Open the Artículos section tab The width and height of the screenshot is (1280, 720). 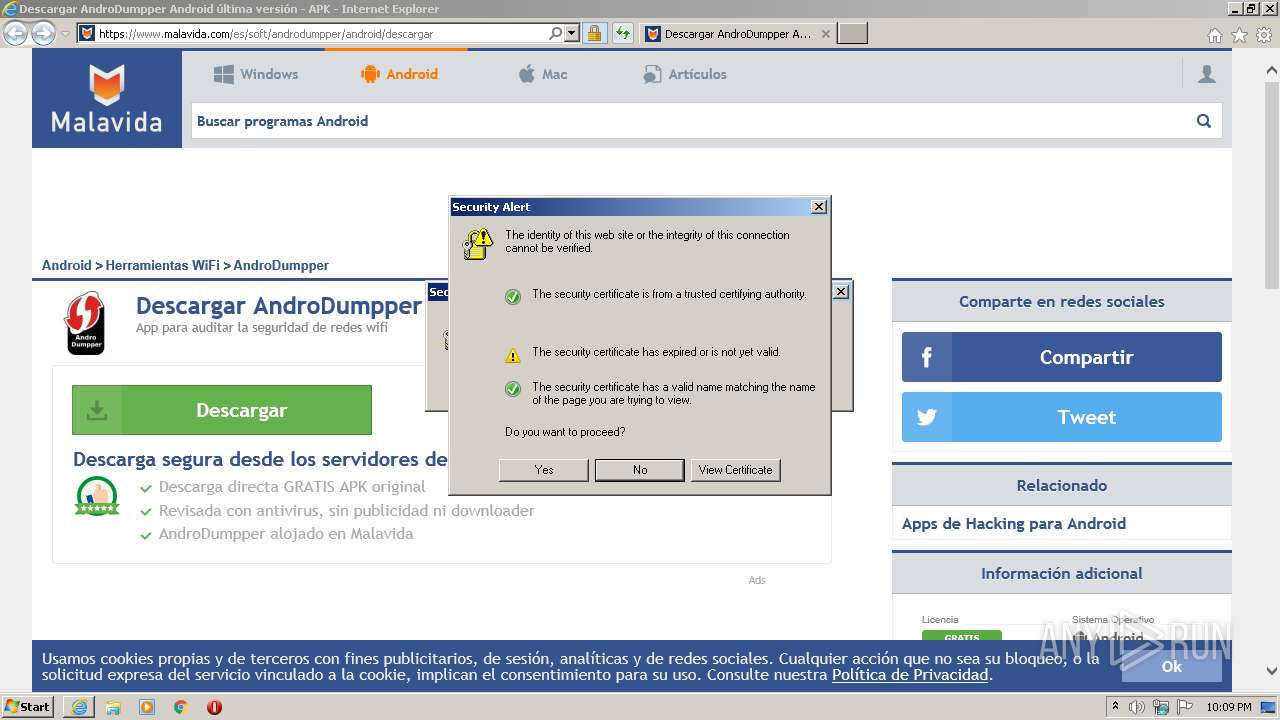pos(685,74)
